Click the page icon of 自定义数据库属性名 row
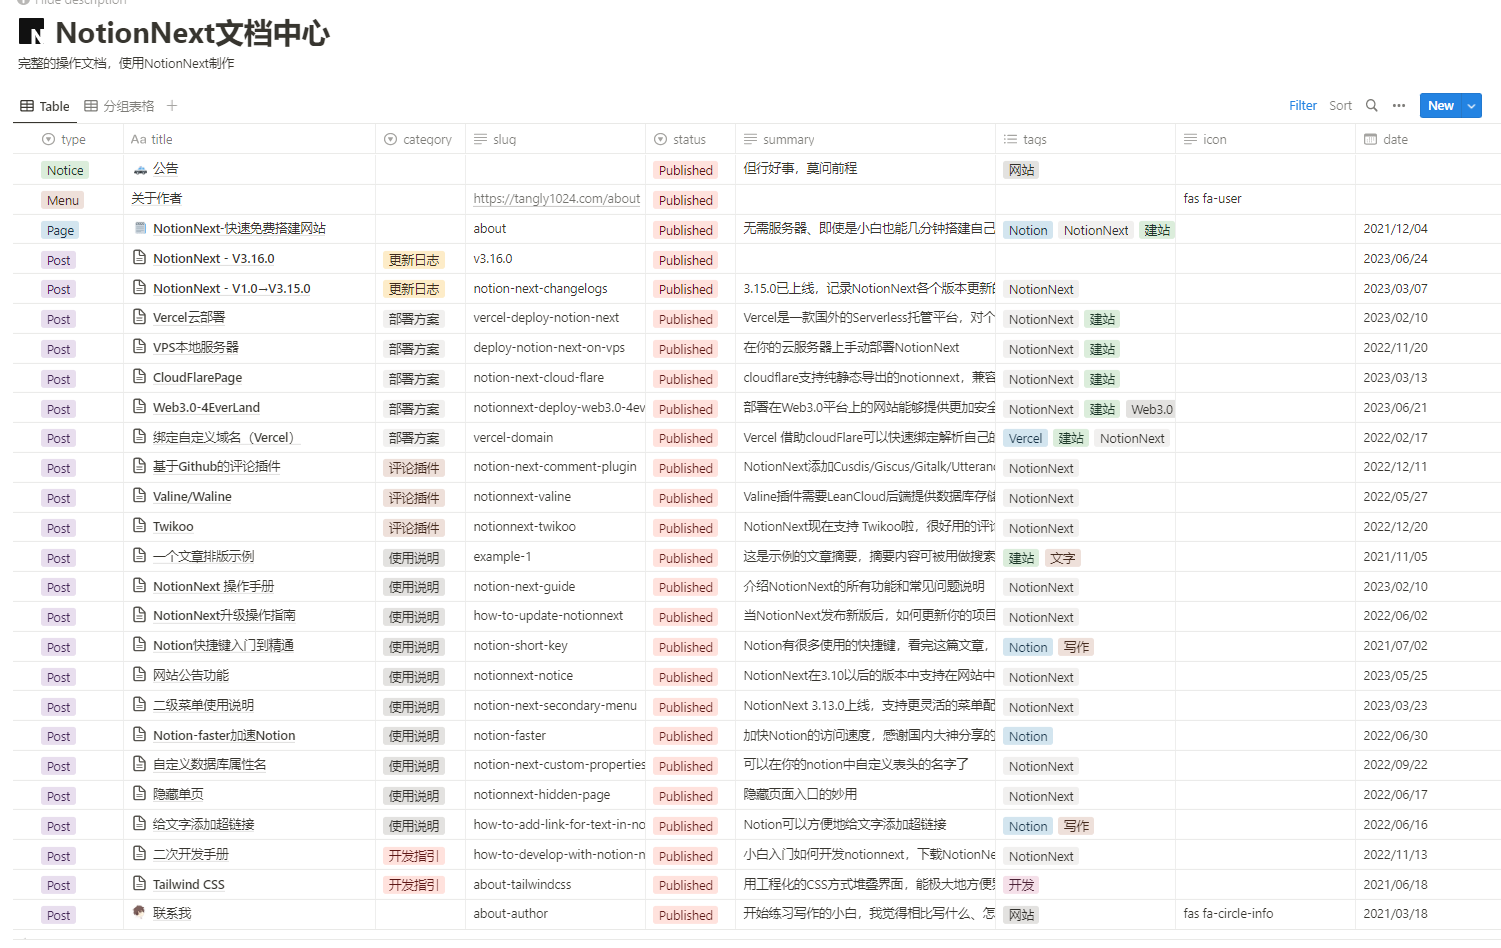Viewport: 1501px width, 948px height. point(140,764)
